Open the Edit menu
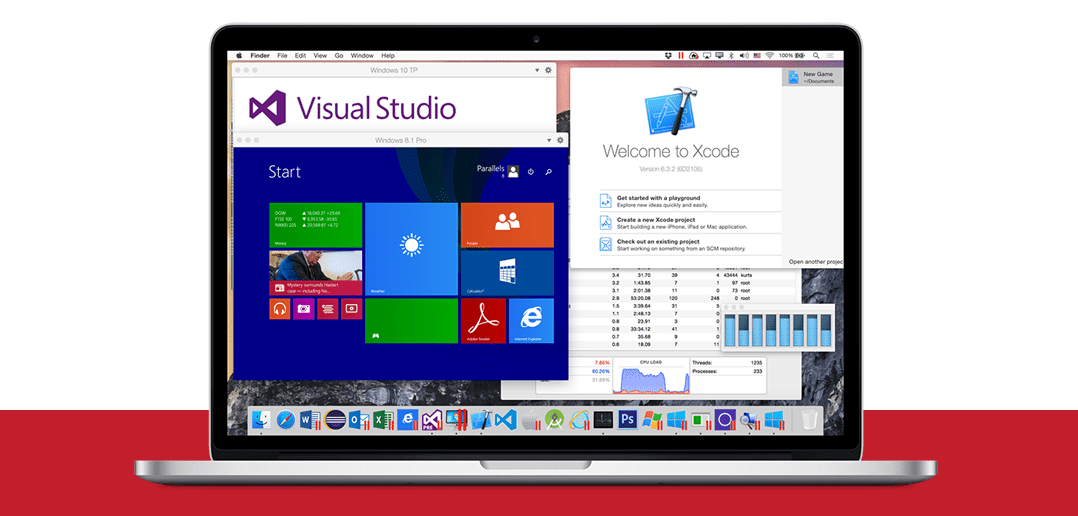 pyautogui.click(x=300, y=56)
